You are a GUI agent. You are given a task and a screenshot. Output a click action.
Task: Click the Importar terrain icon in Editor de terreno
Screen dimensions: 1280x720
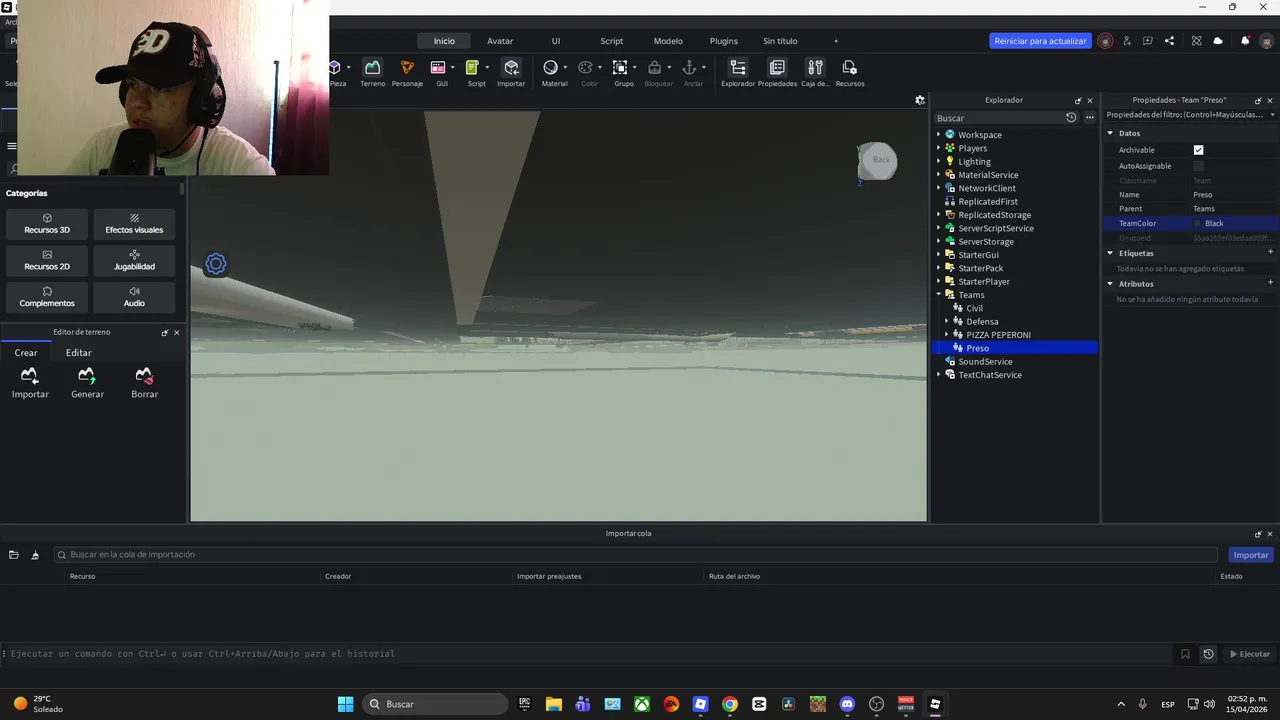coord(30,376)
